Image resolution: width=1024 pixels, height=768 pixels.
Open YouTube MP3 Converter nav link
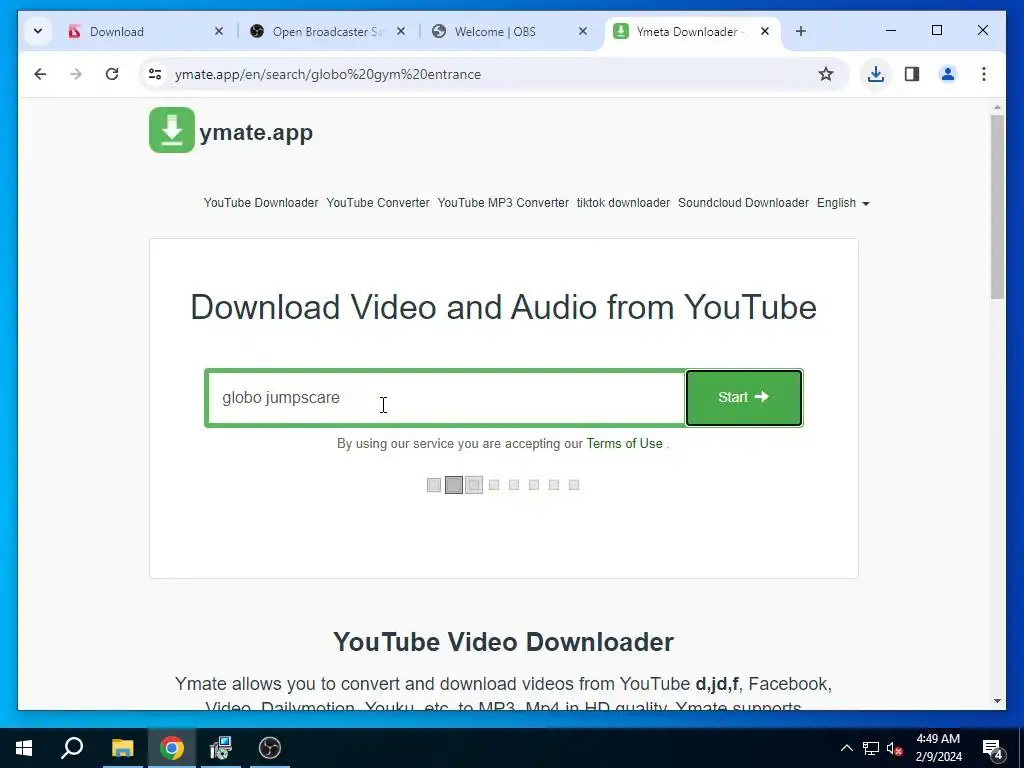503,203
